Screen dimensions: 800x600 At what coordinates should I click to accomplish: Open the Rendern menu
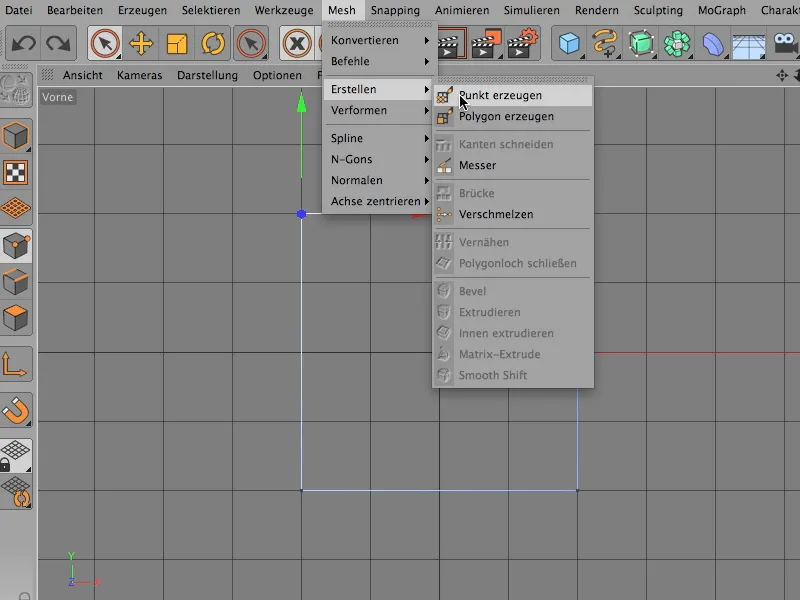(x=596, y=10)
